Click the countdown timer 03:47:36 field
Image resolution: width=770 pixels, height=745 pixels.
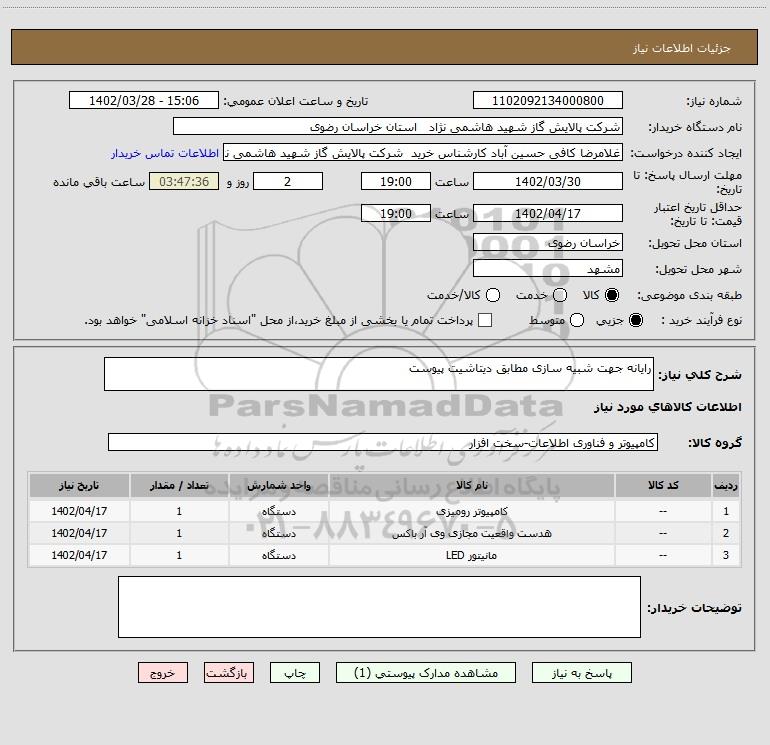[184, 181]
